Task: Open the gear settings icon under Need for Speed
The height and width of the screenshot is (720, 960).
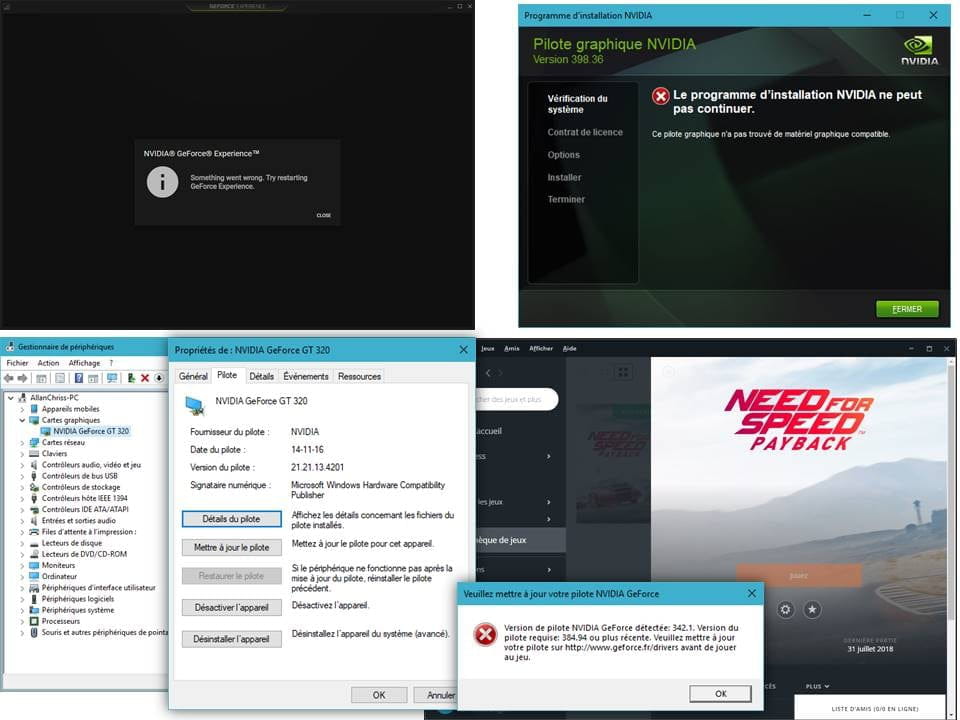Action: (x=786, y=610)
